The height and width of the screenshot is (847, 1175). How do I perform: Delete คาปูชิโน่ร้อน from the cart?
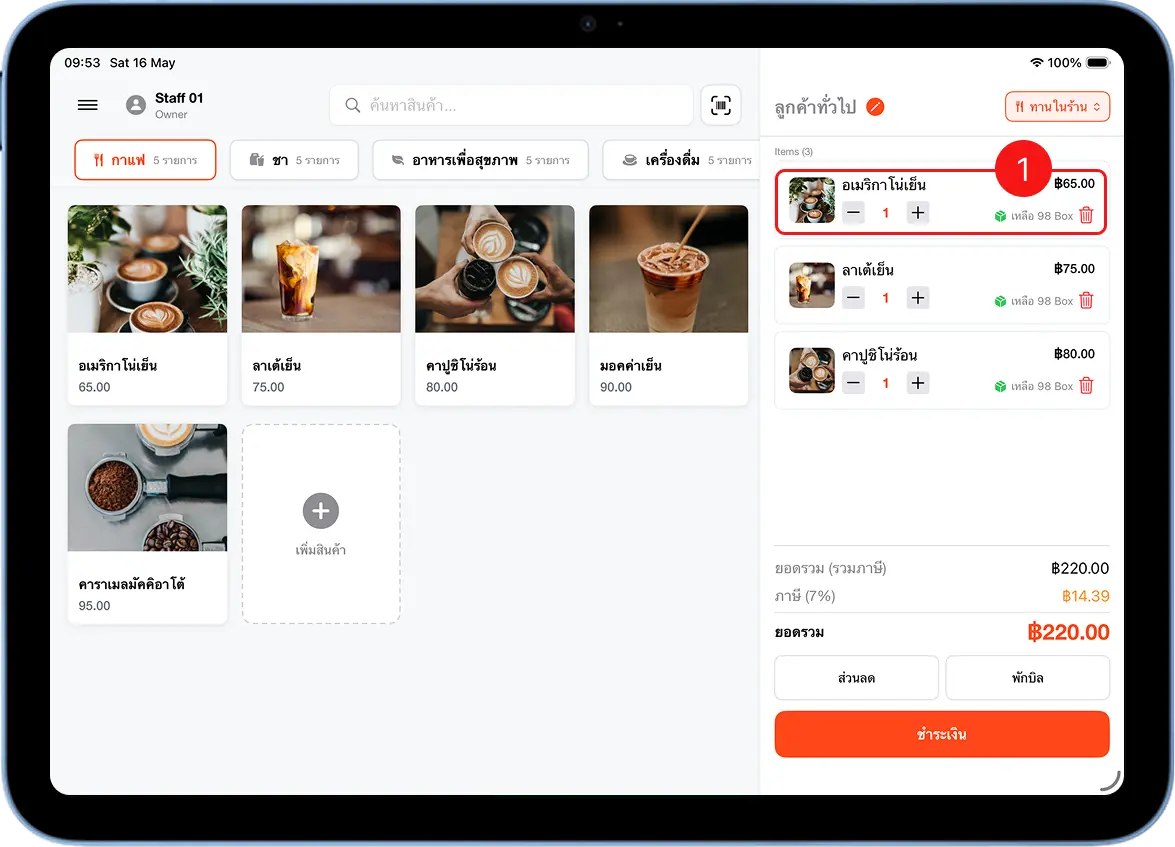click(1086, 386)
